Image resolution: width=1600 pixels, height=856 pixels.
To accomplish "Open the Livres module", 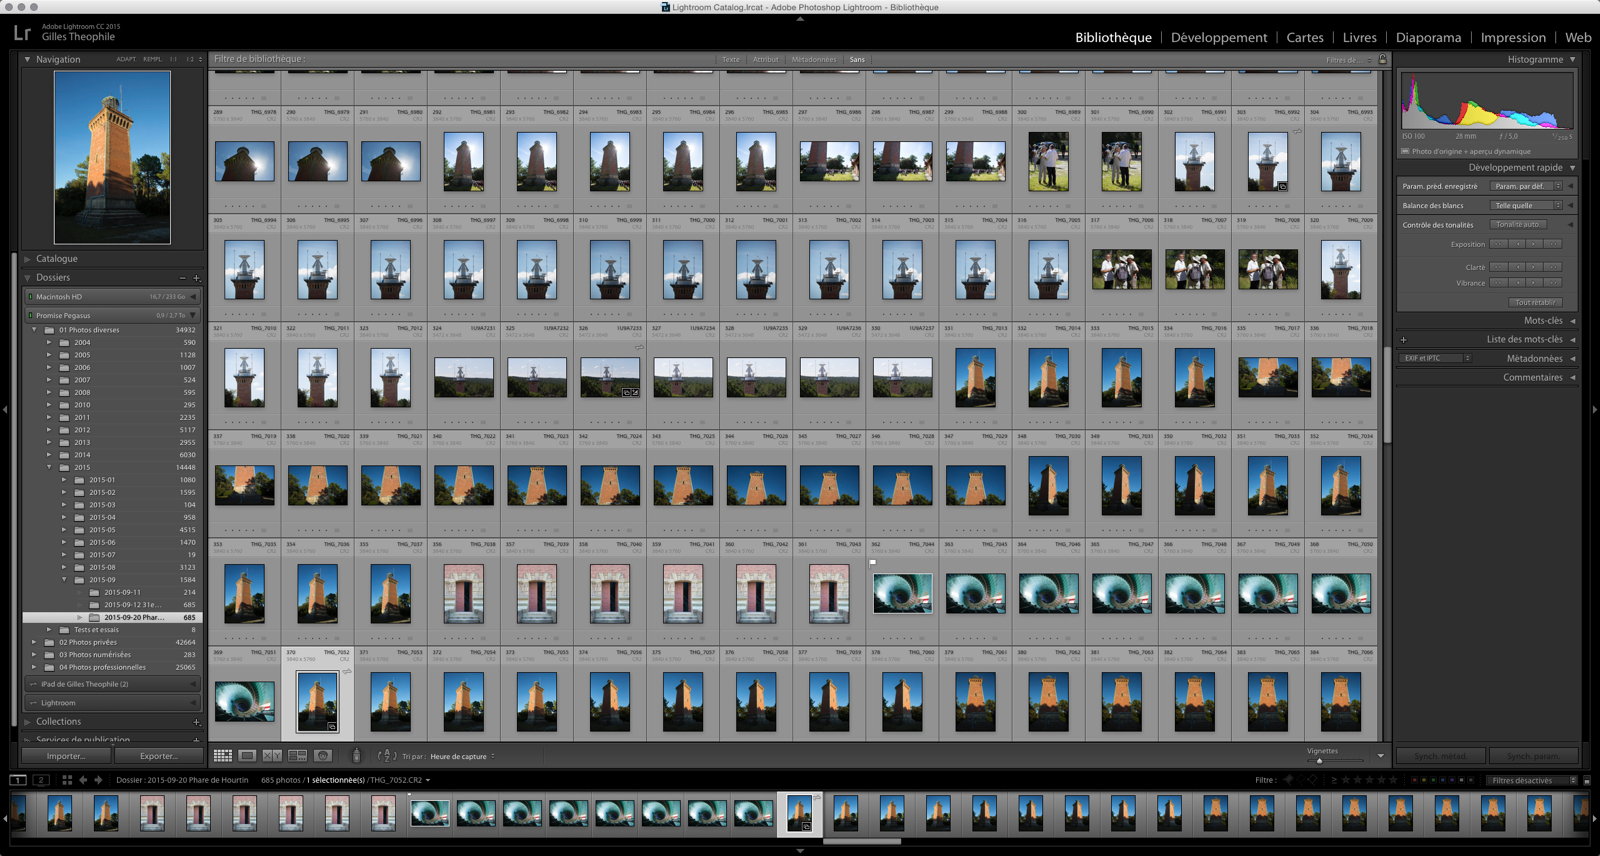I will click(1359, 37).
